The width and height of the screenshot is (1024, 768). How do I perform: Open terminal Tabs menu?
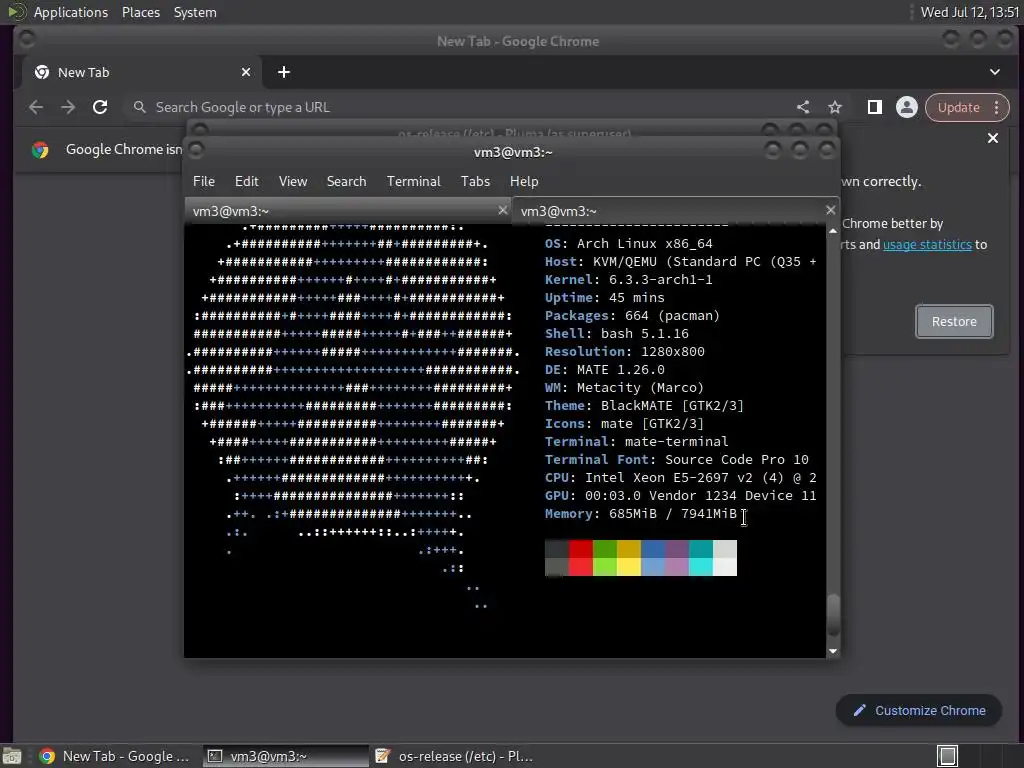[475, 181]
